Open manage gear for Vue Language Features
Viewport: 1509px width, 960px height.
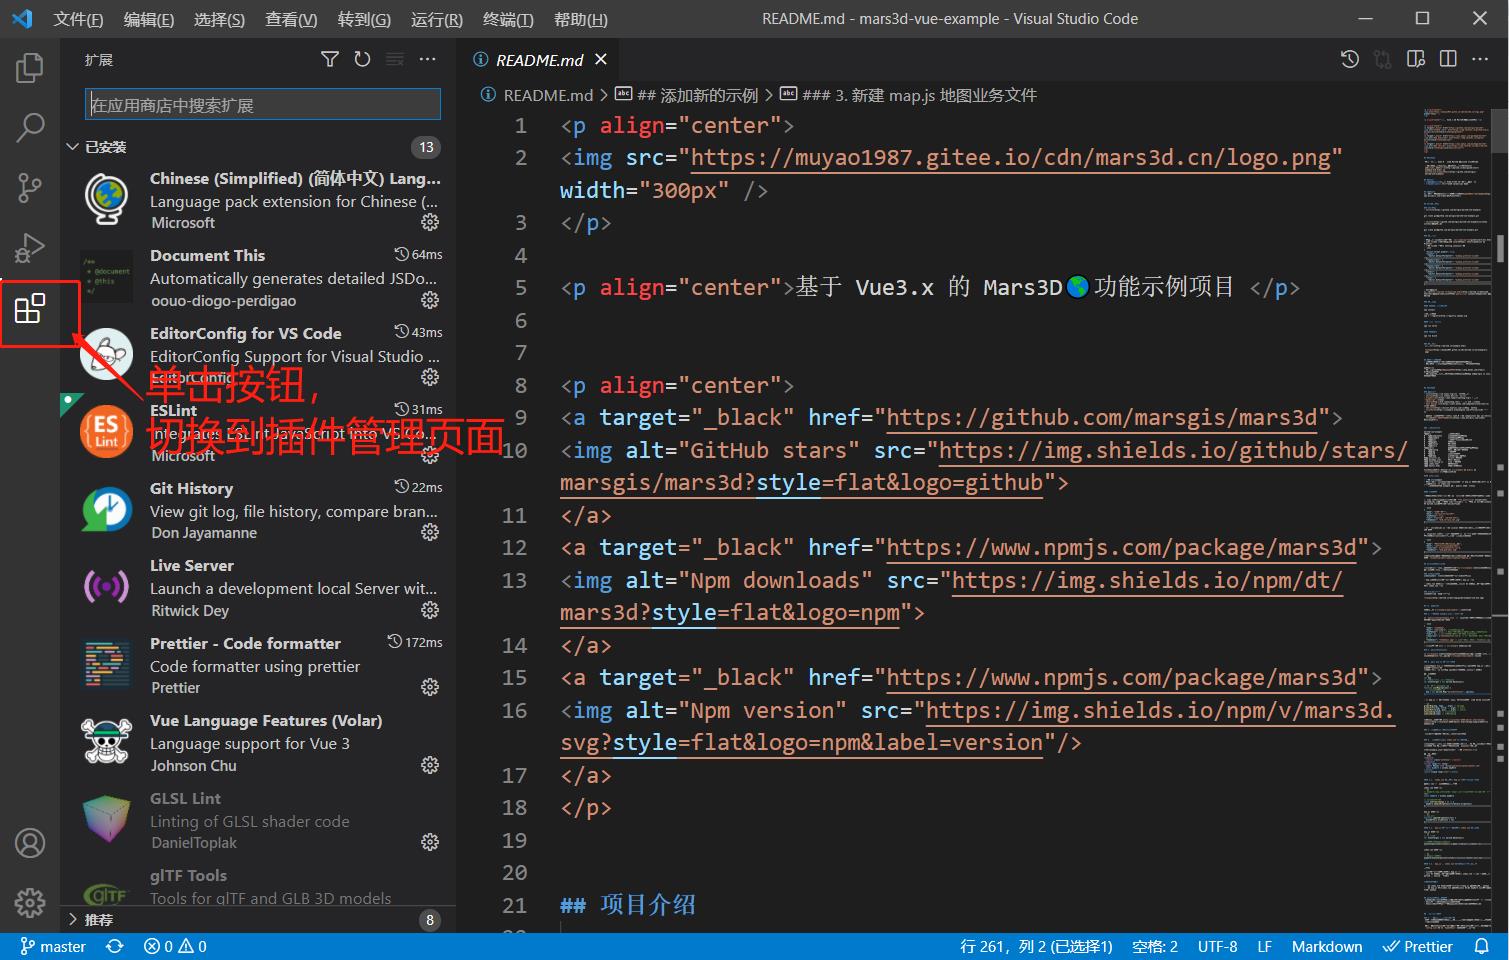click(x=430, y=765)
